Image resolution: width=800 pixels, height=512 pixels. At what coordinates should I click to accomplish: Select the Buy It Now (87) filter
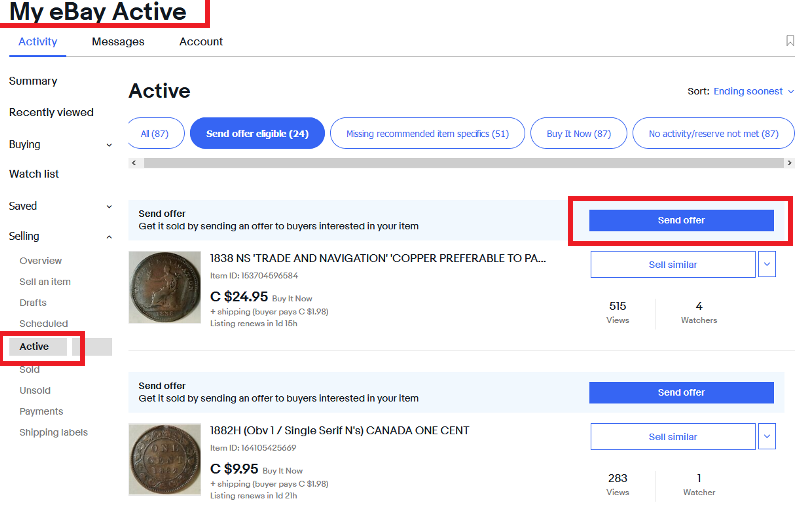click(579, 134)
